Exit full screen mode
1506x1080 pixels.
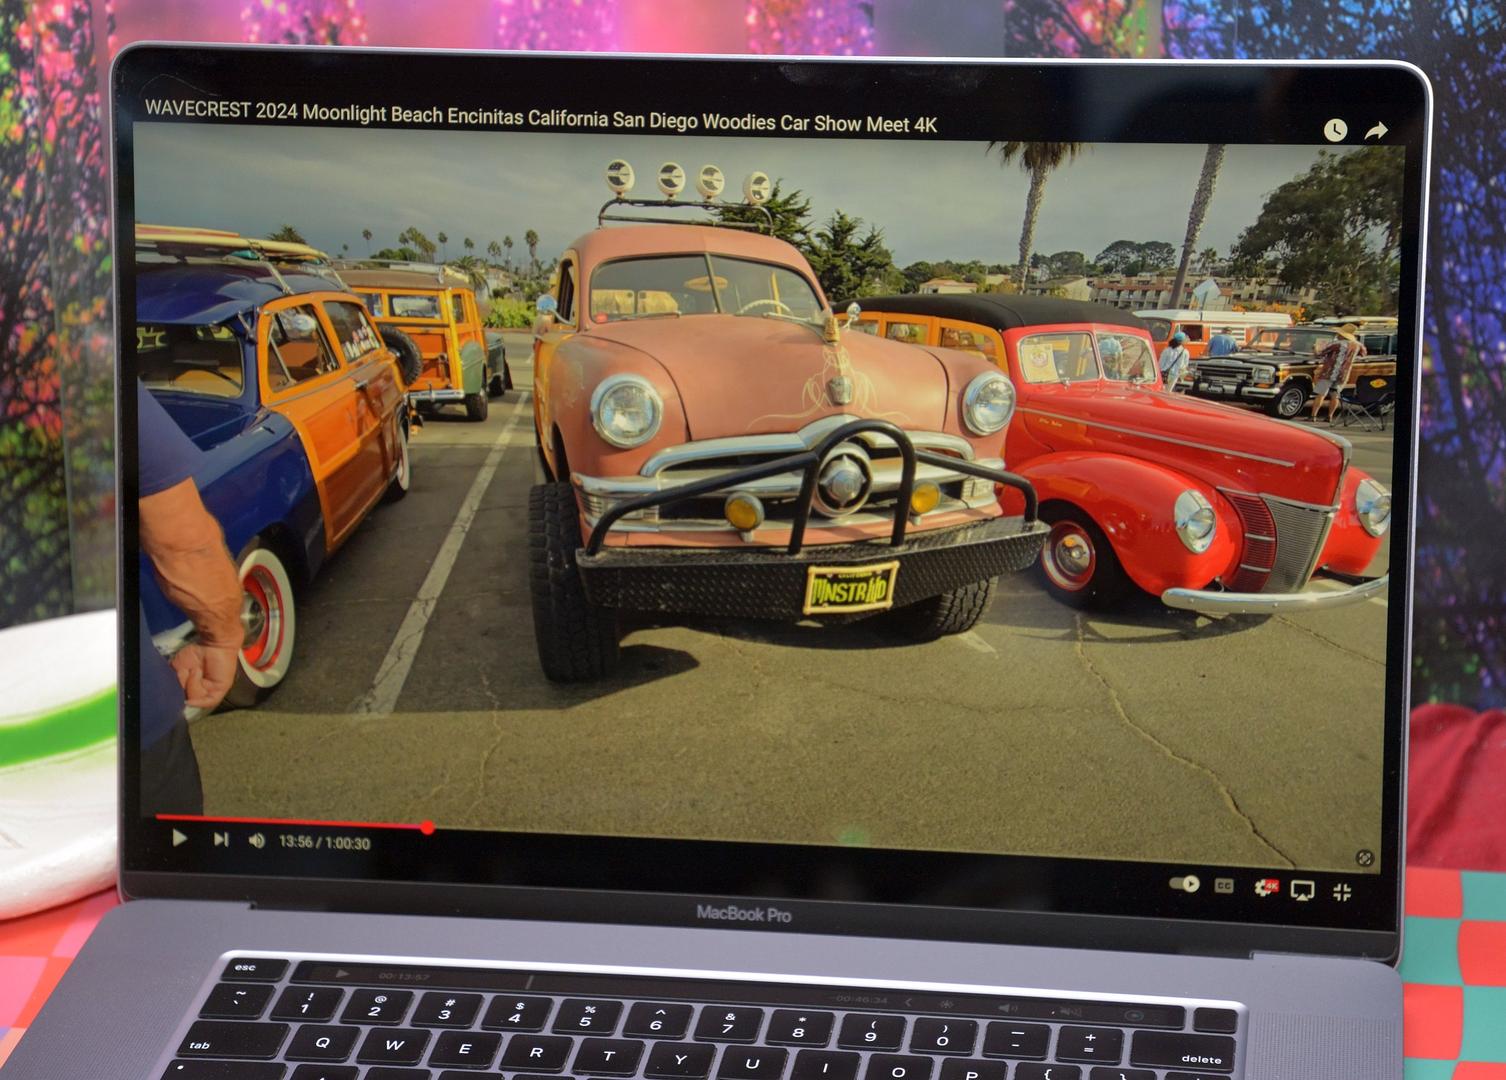click(x=1342, y=891)
